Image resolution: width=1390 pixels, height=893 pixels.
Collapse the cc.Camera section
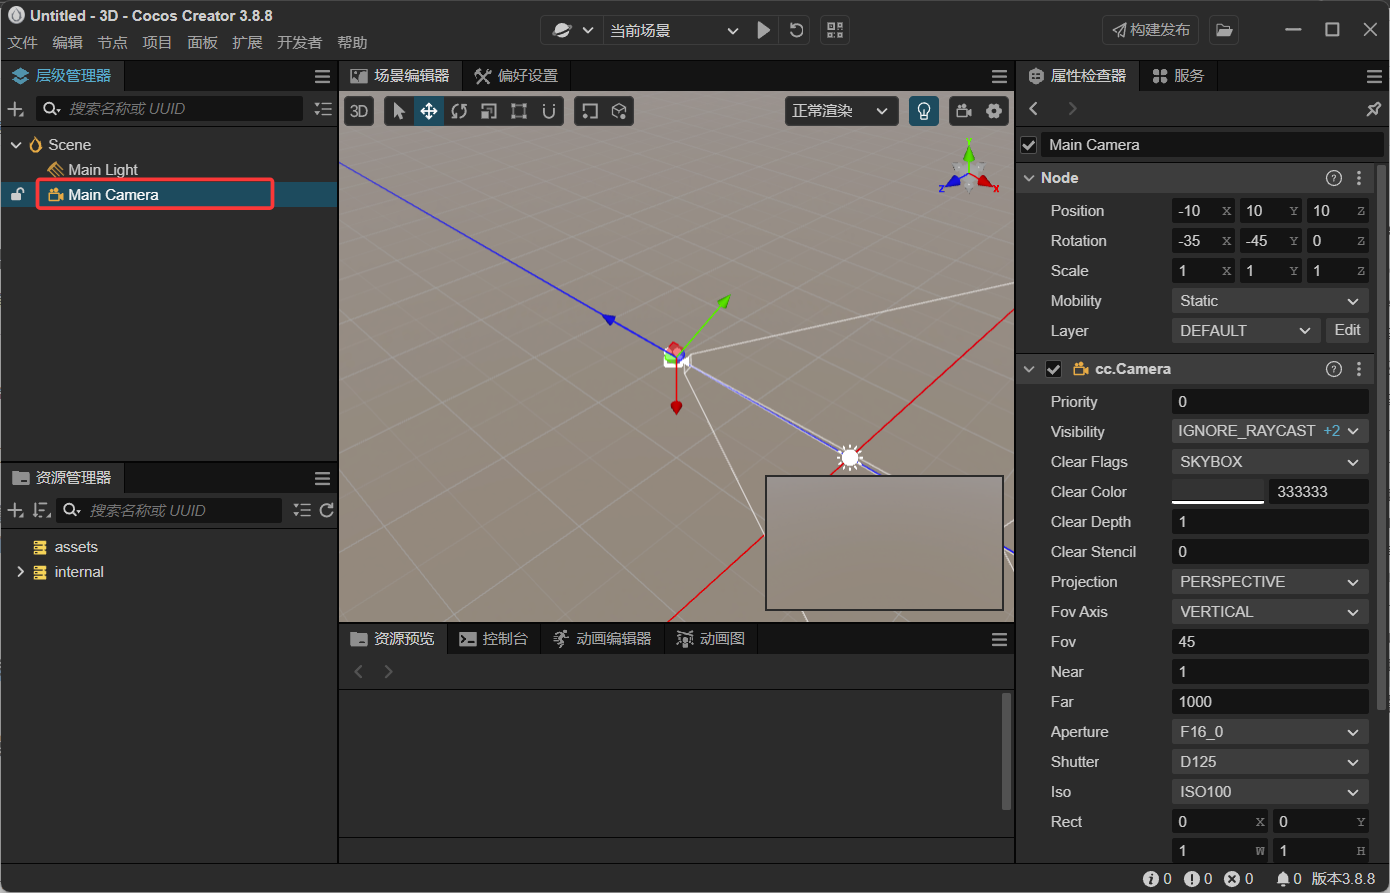point(1029,369)
